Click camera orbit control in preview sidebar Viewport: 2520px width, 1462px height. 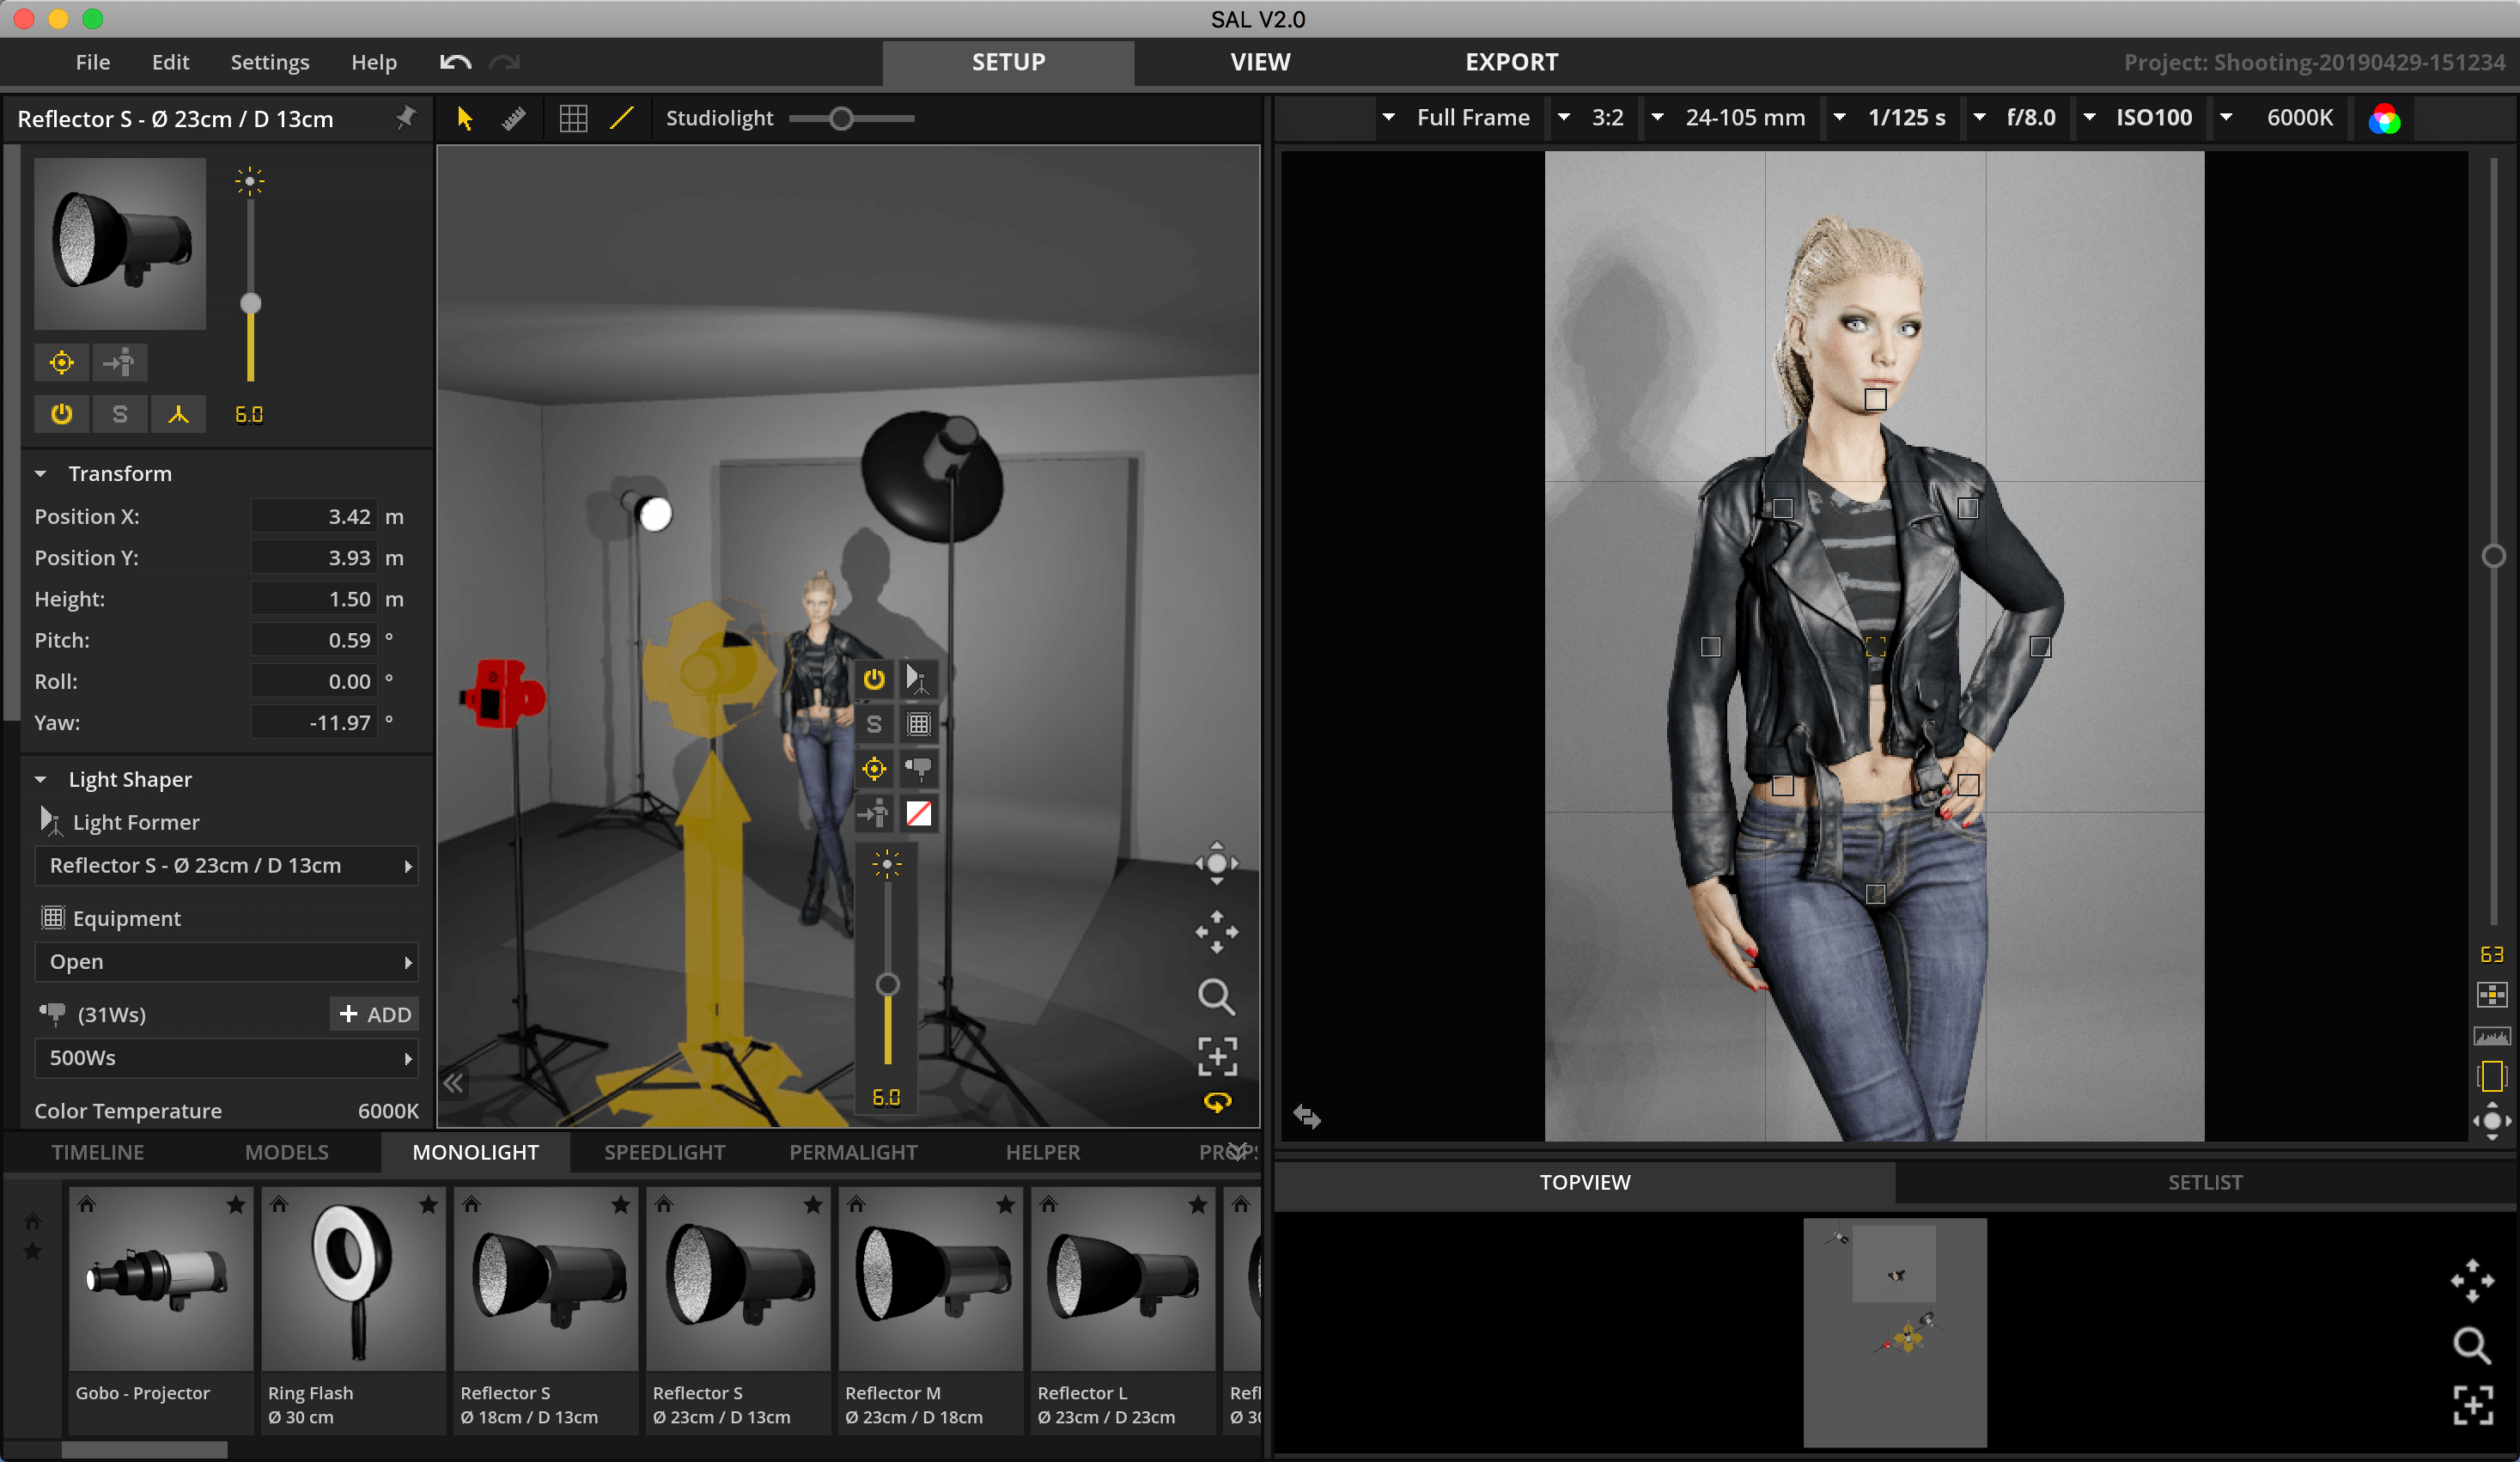[2491, 1121]
